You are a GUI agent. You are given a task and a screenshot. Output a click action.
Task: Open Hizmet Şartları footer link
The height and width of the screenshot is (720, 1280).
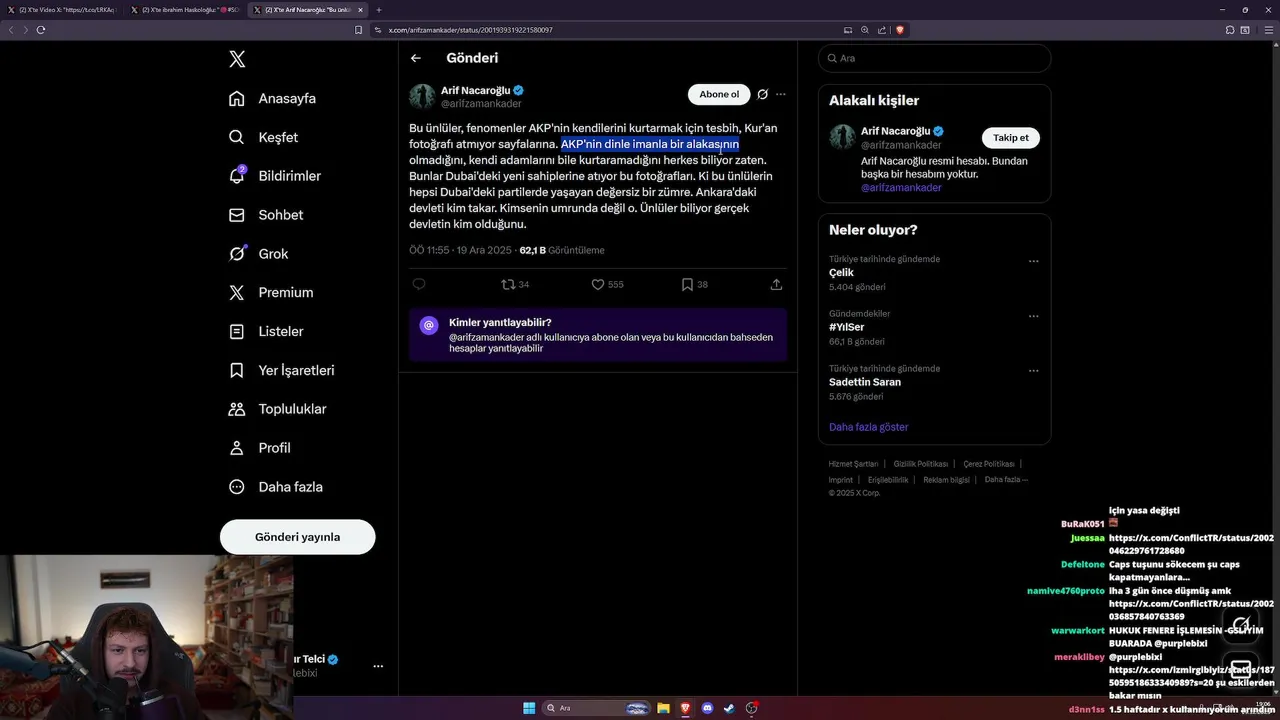(x=853, y=464)
